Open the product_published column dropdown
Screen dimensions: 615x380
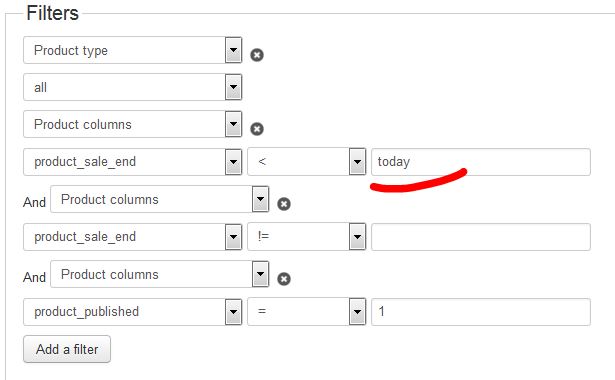[x=133, y=312]
